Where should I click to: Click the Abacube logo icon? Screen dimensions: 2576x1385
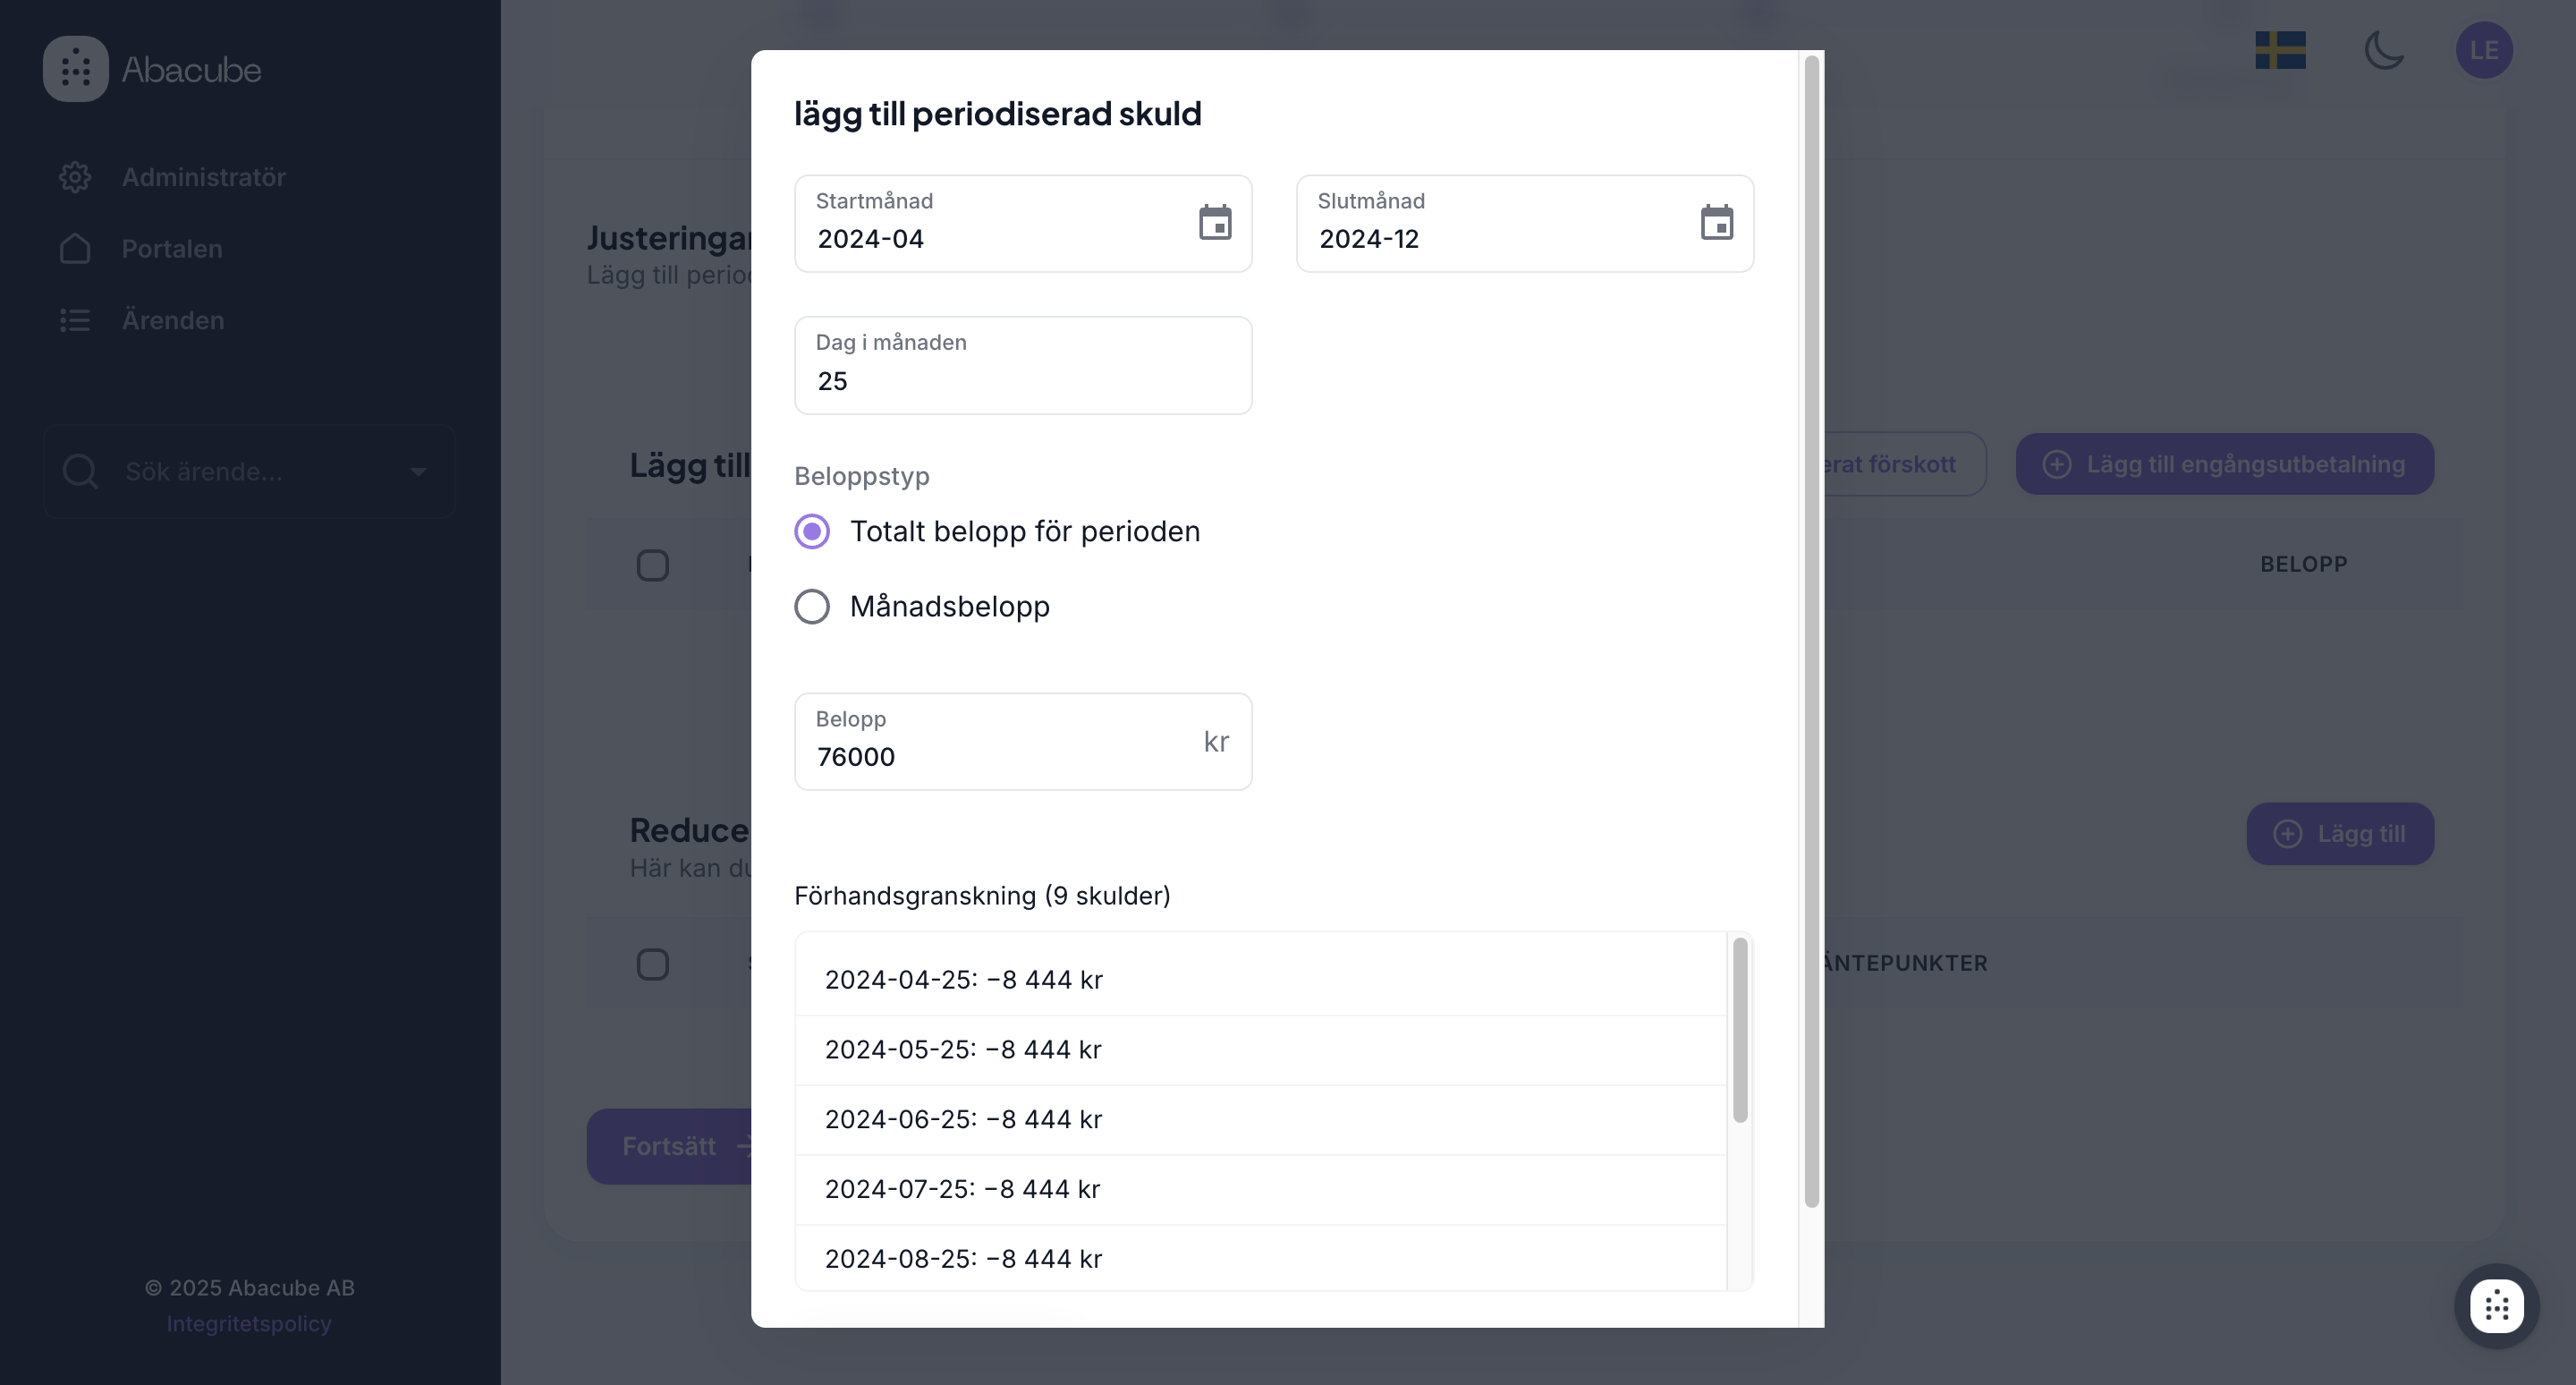(x=76, y=69)
